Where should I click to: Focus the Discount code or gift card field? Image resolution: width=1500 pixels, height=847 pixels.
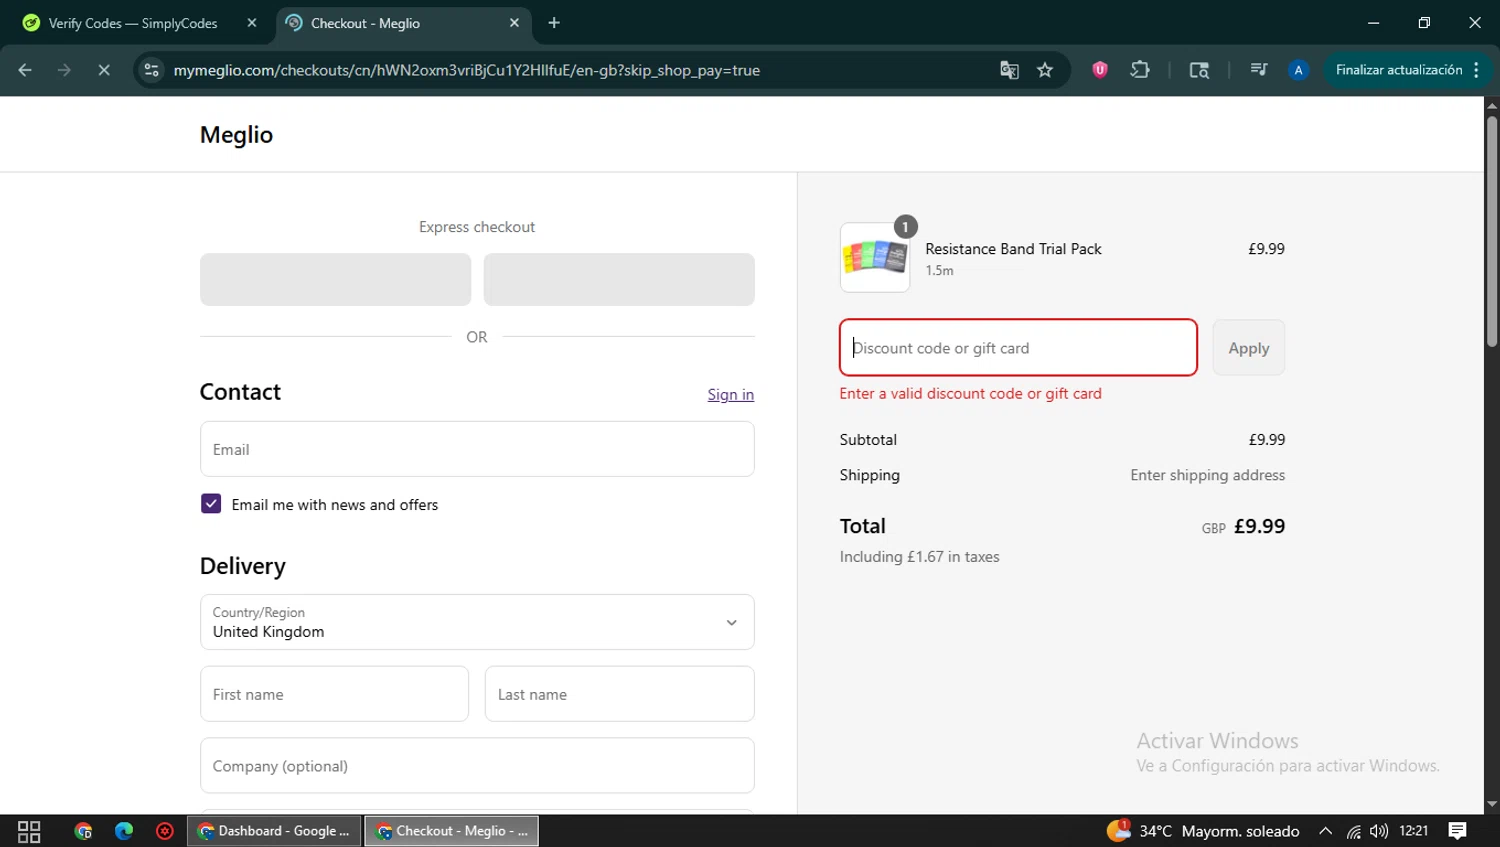1018,348
